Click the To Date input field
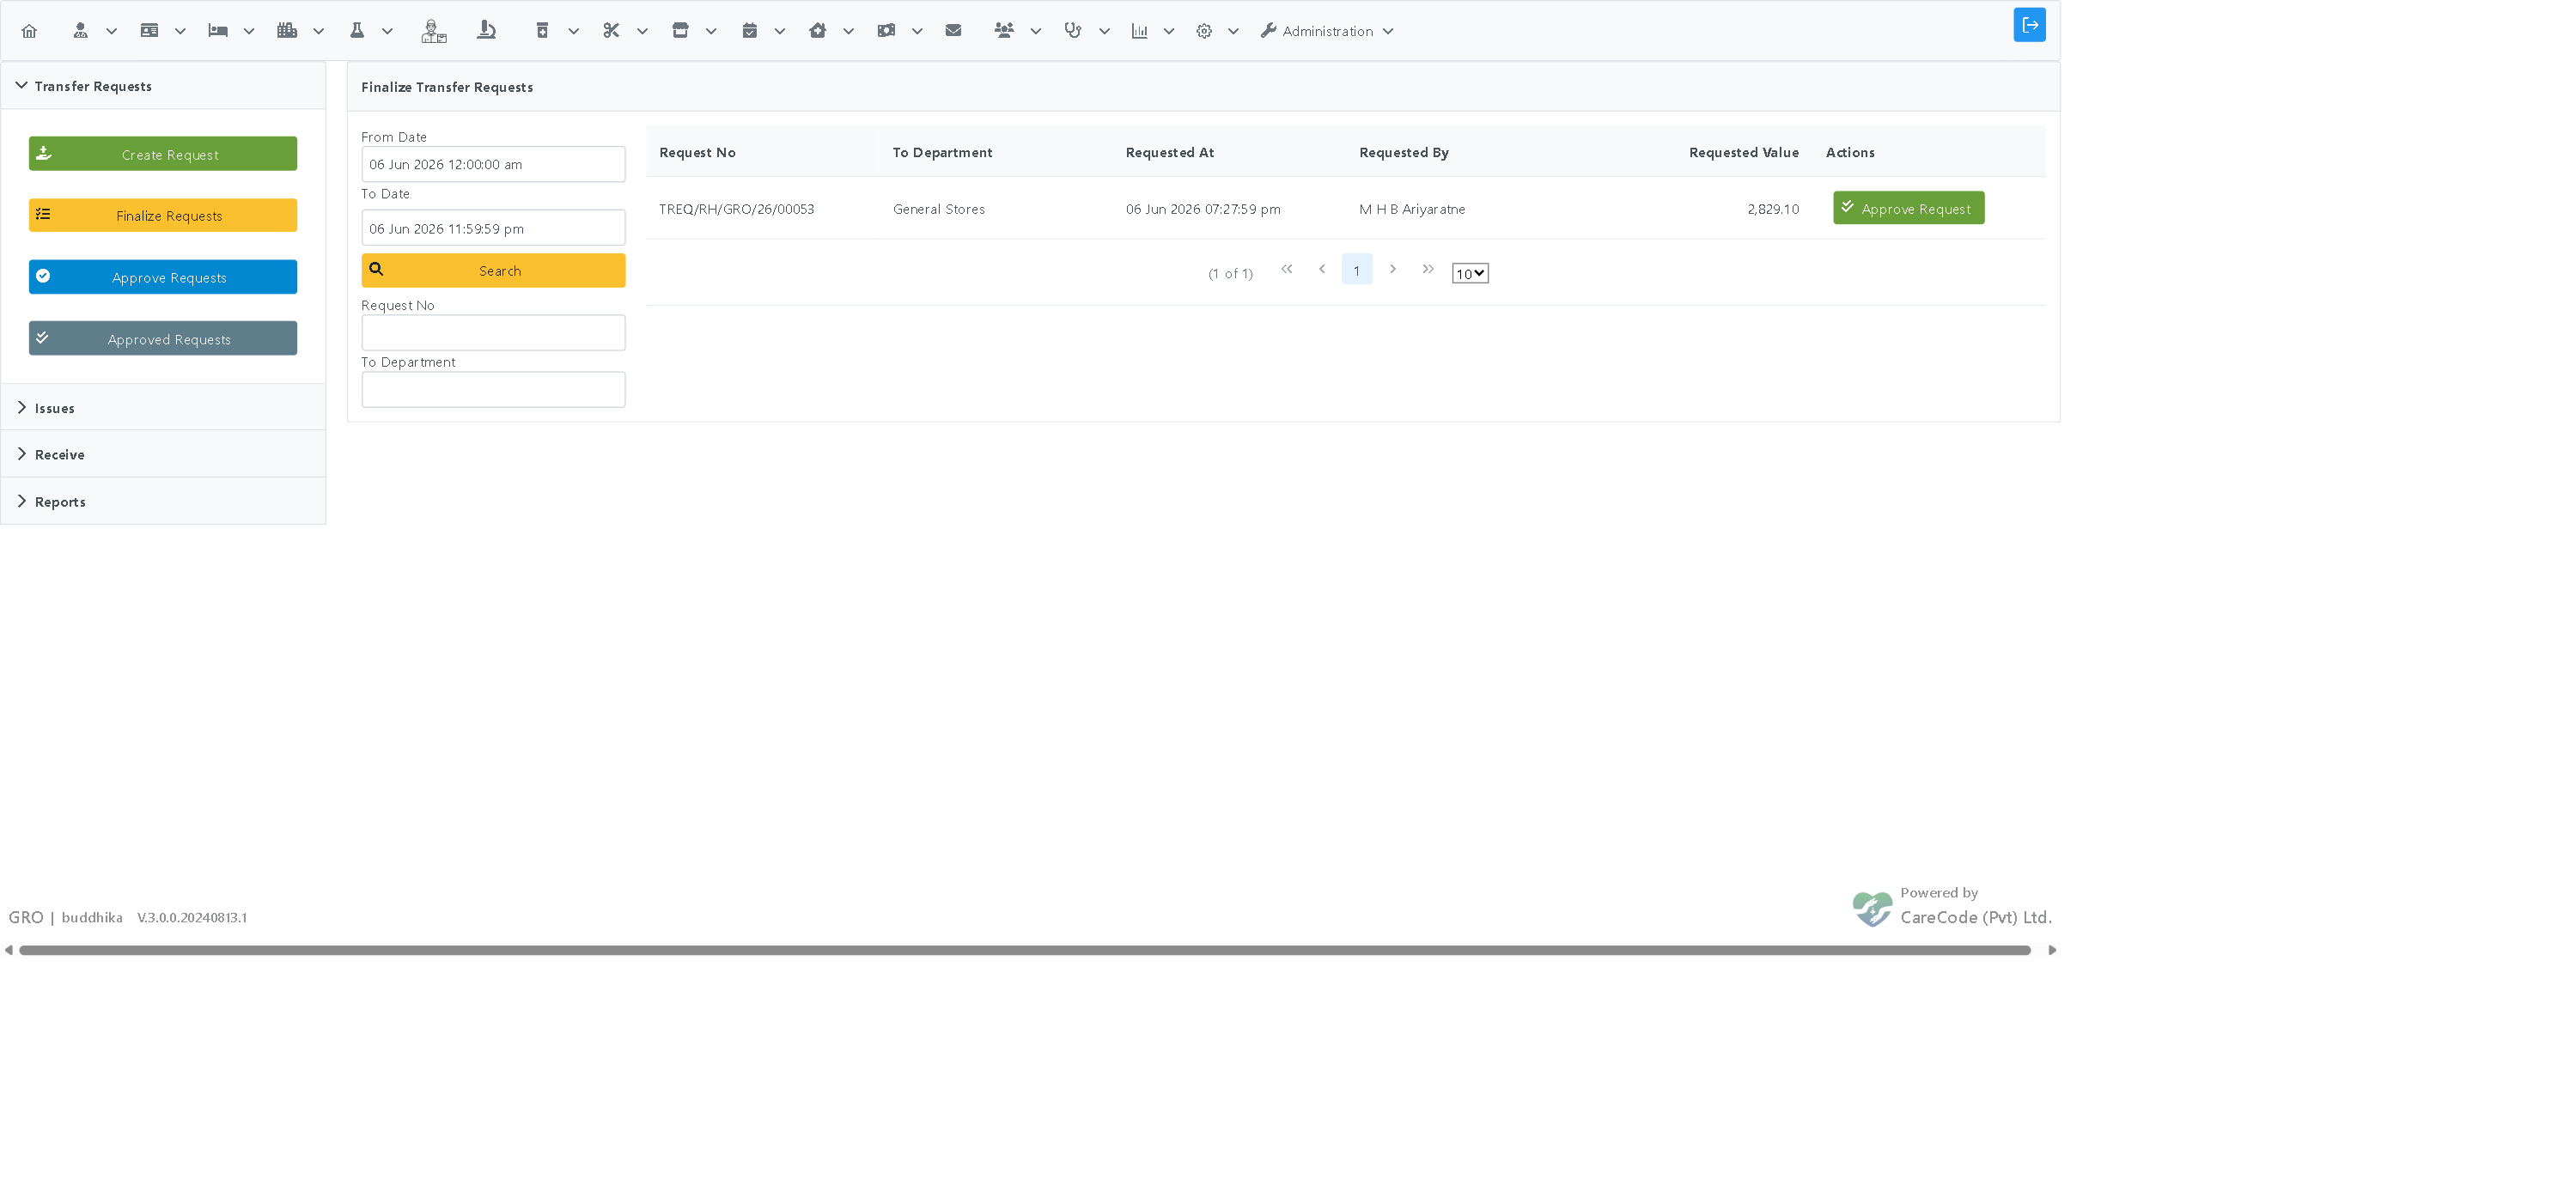The height and width of the screenshot is (1198, 2576). (x=493, y=228)
